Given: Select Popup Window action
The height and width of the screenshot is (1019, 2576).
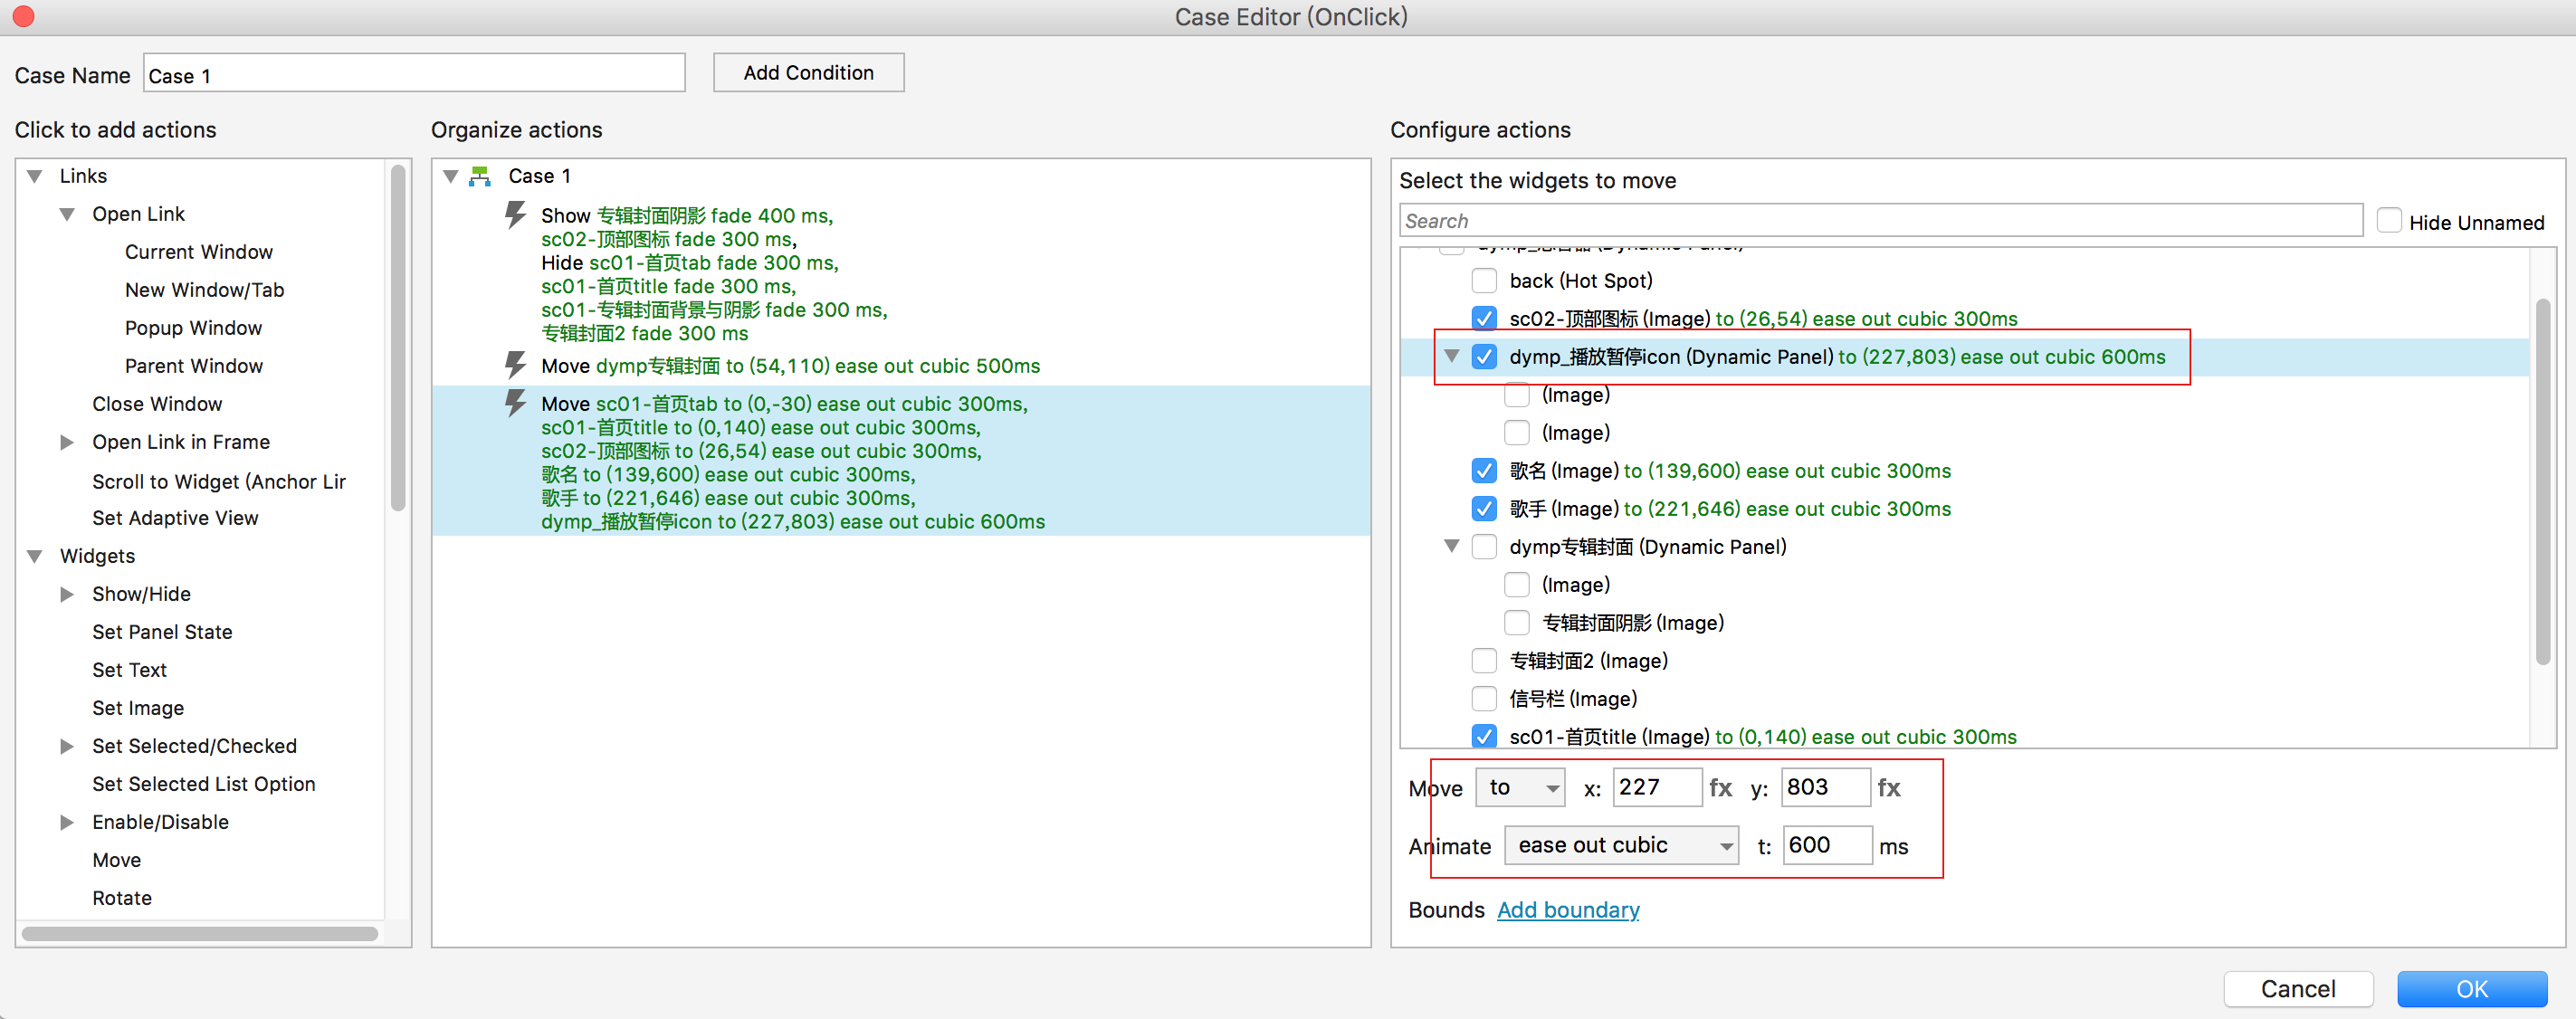Looking at the screenshot, I should coord(193,328).
